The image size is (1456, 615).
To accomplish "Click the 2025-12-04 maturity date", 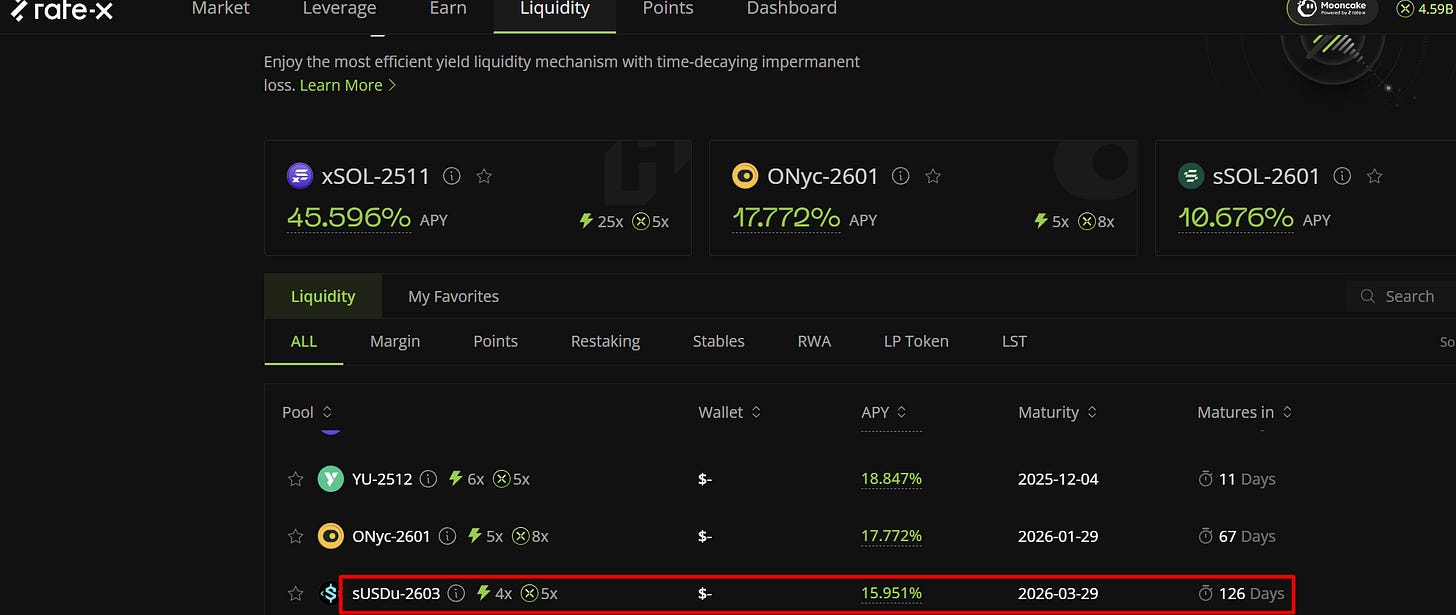I will click(1058, 479).
